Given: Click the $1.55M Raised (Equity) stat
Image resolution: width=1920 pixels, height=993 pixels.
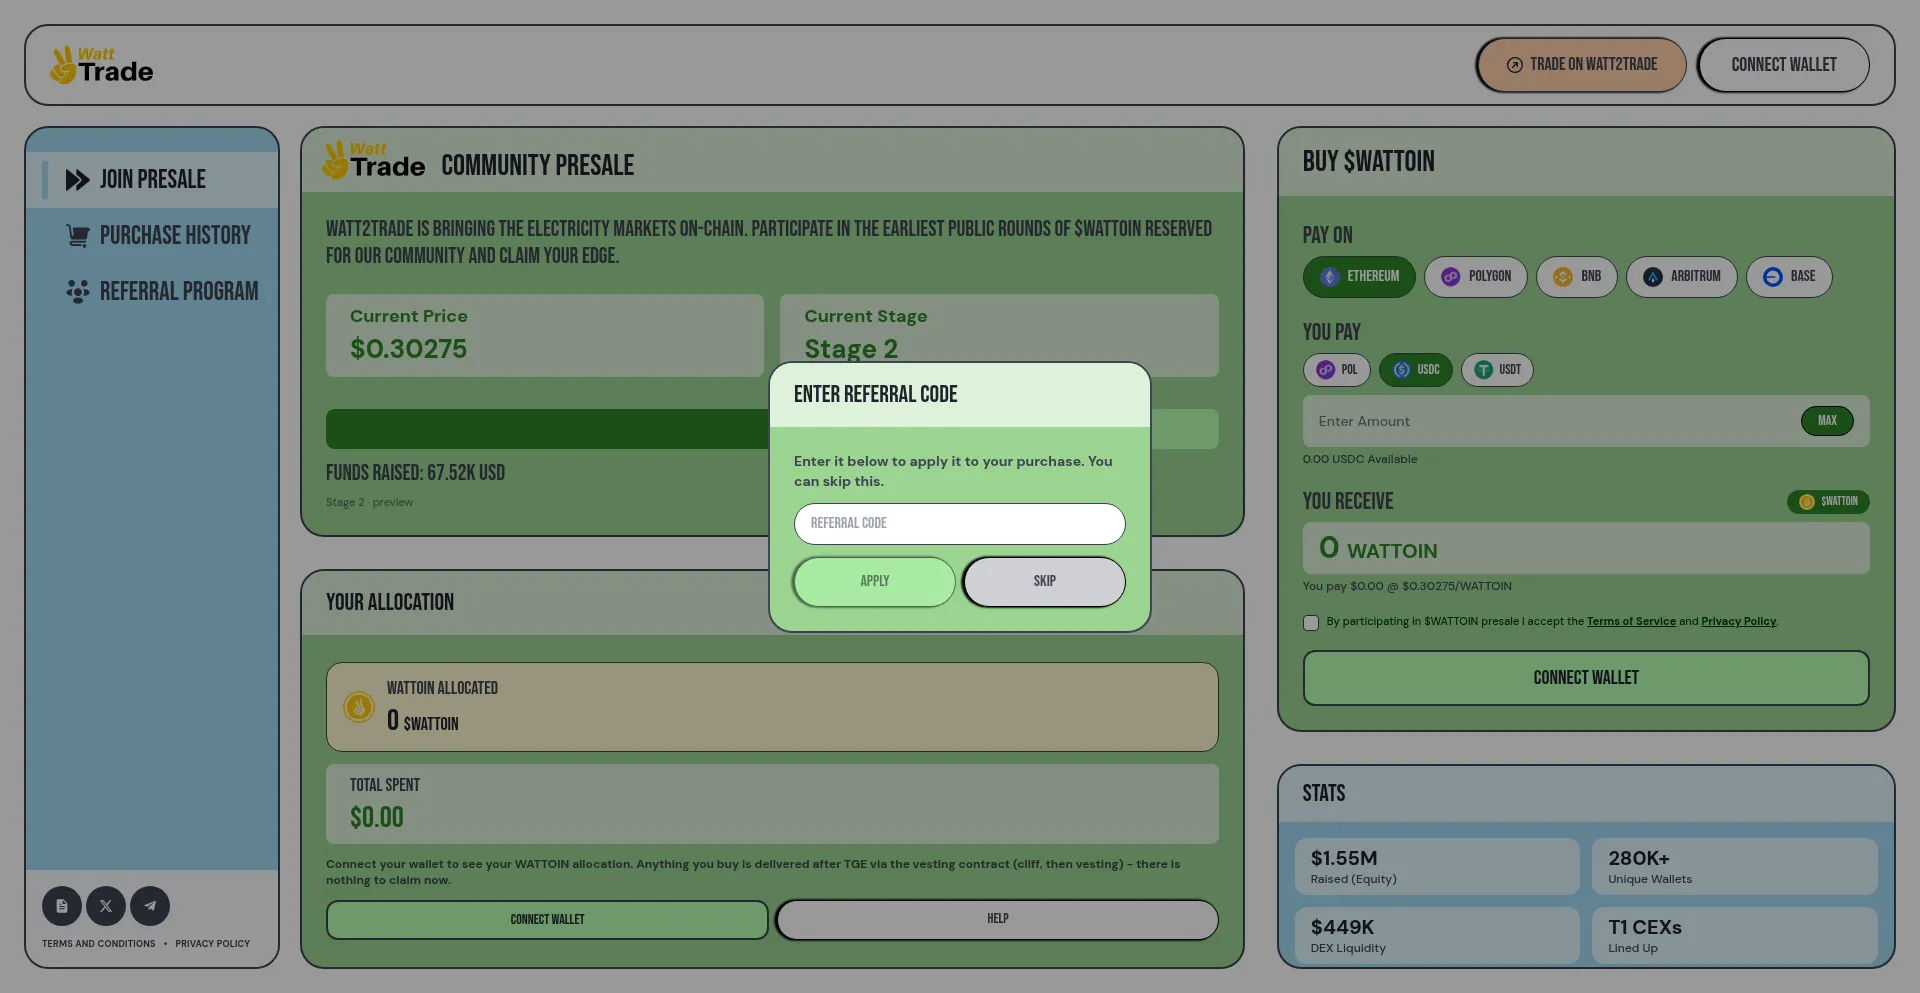Looking at the screenshot, I should [x=1437, y=867].
